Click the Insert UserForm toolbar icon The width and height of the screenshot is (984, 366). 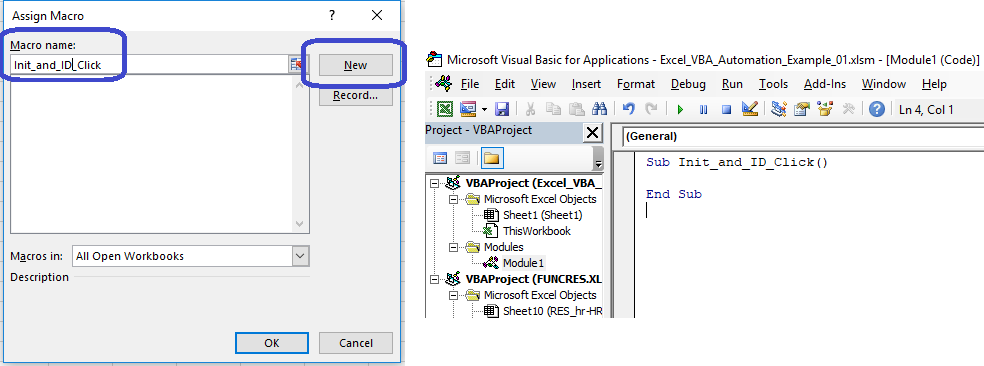coord(469,109)
